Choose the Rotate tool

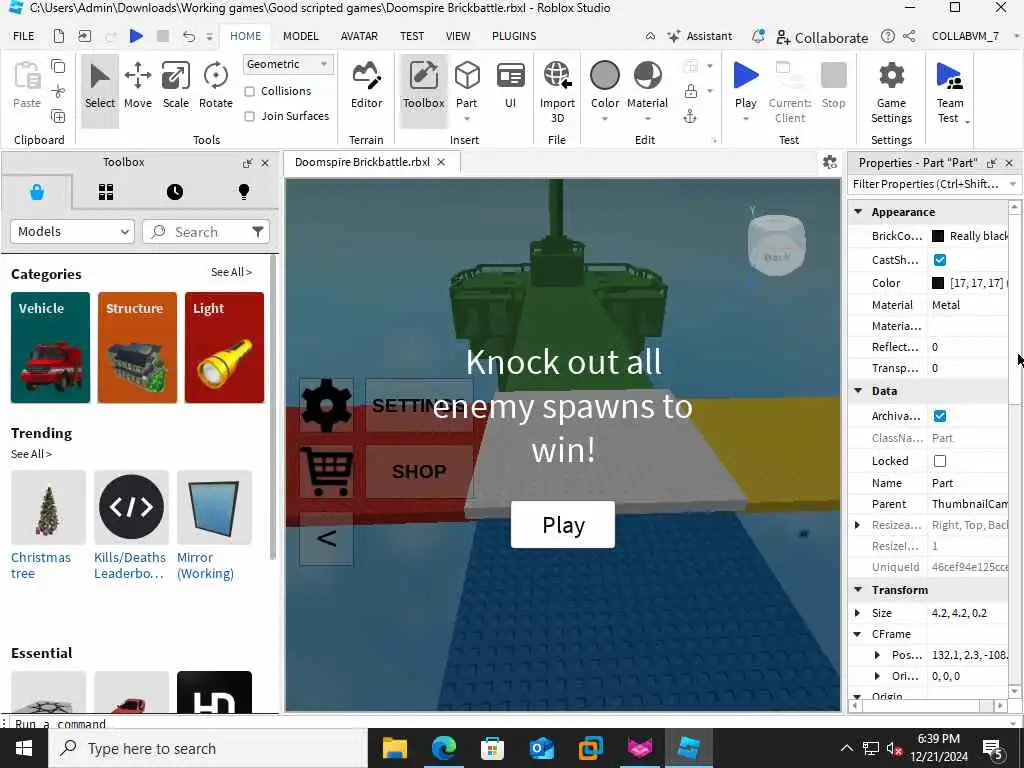(x=216, y=85)
